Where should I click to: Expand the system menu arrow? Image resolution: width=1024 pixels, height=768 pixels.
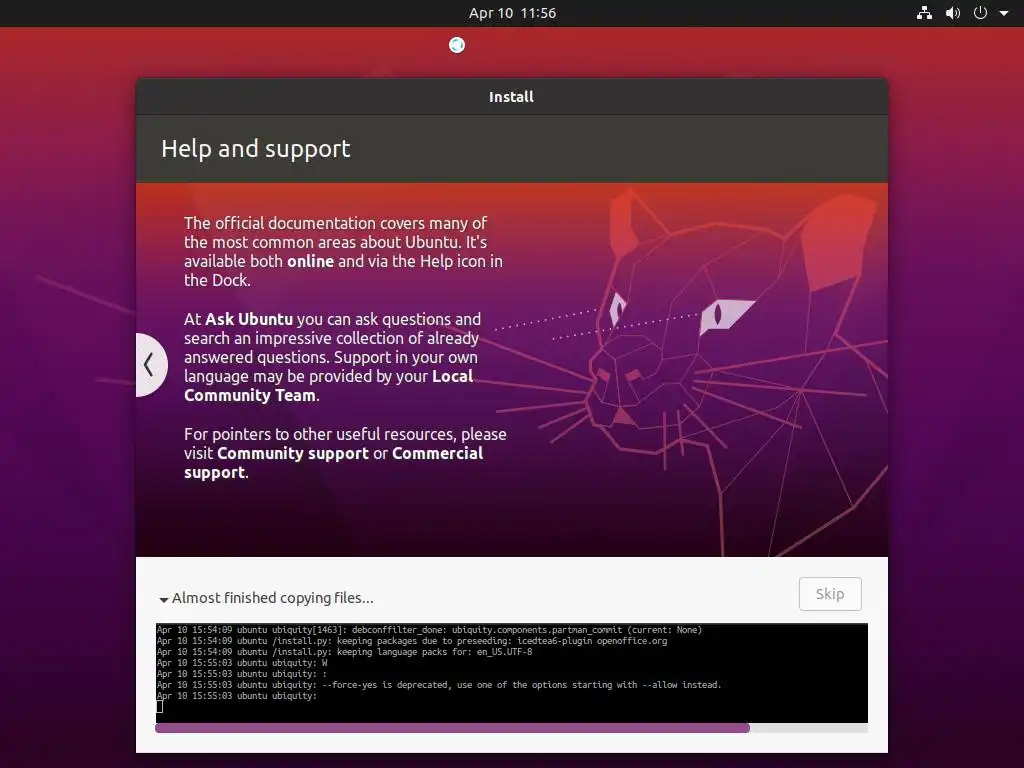click(x=1004, y=13)
